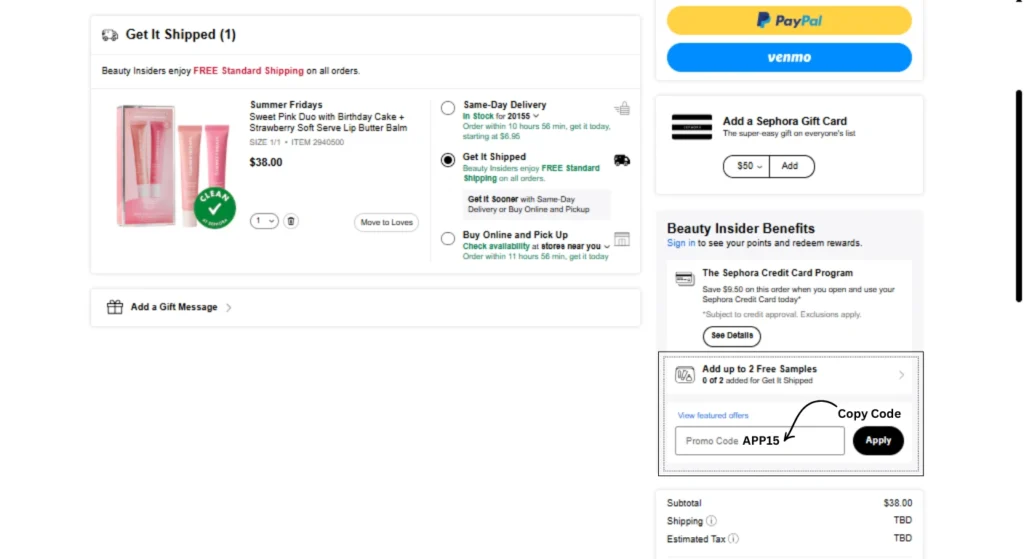The image size is (1024, 559).
Task: Open Add up to 2 Free Samples
Action: 790,375
